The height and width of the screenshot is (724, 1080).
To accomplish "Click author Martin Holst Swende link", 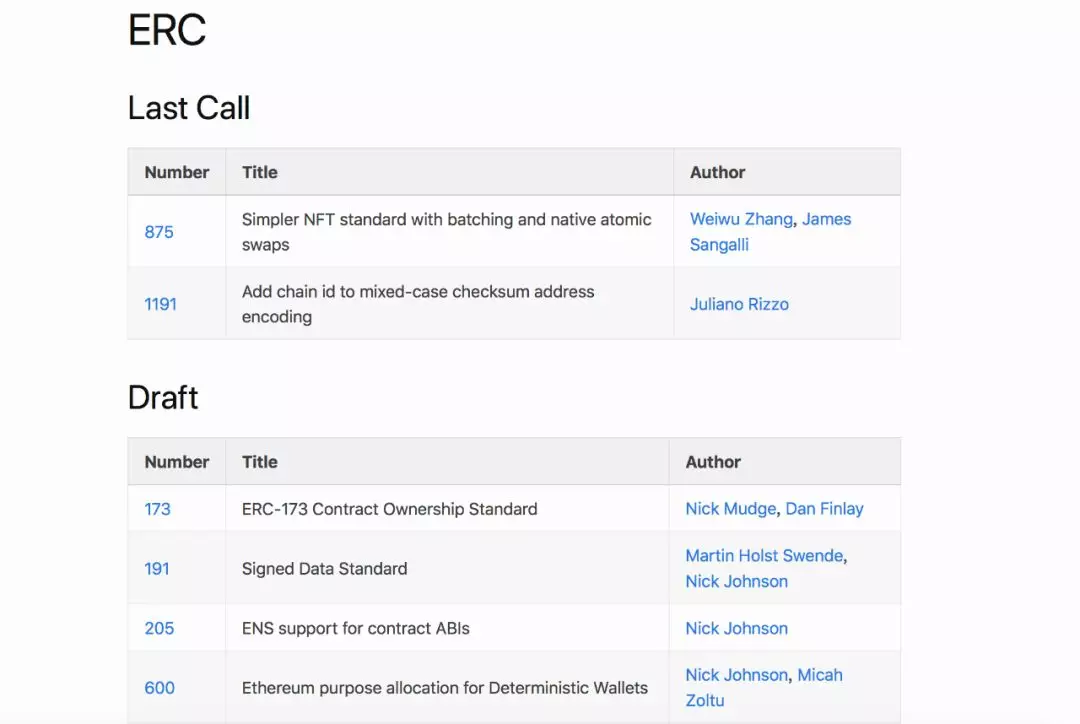I will coord(764,556).
